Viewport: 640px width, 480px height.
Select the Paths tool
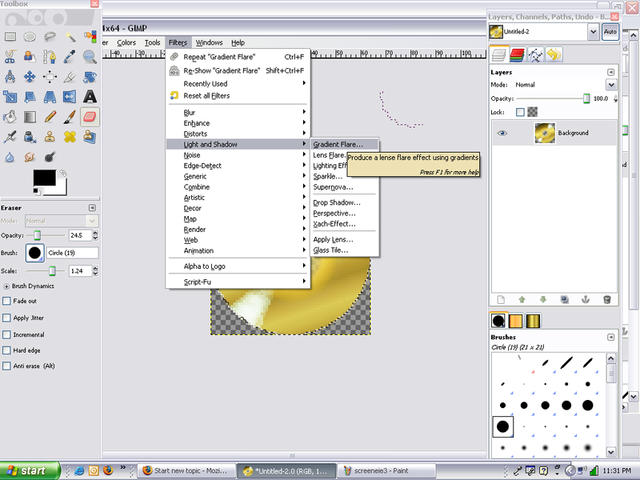pyautogui.click(x=50, y=57)
